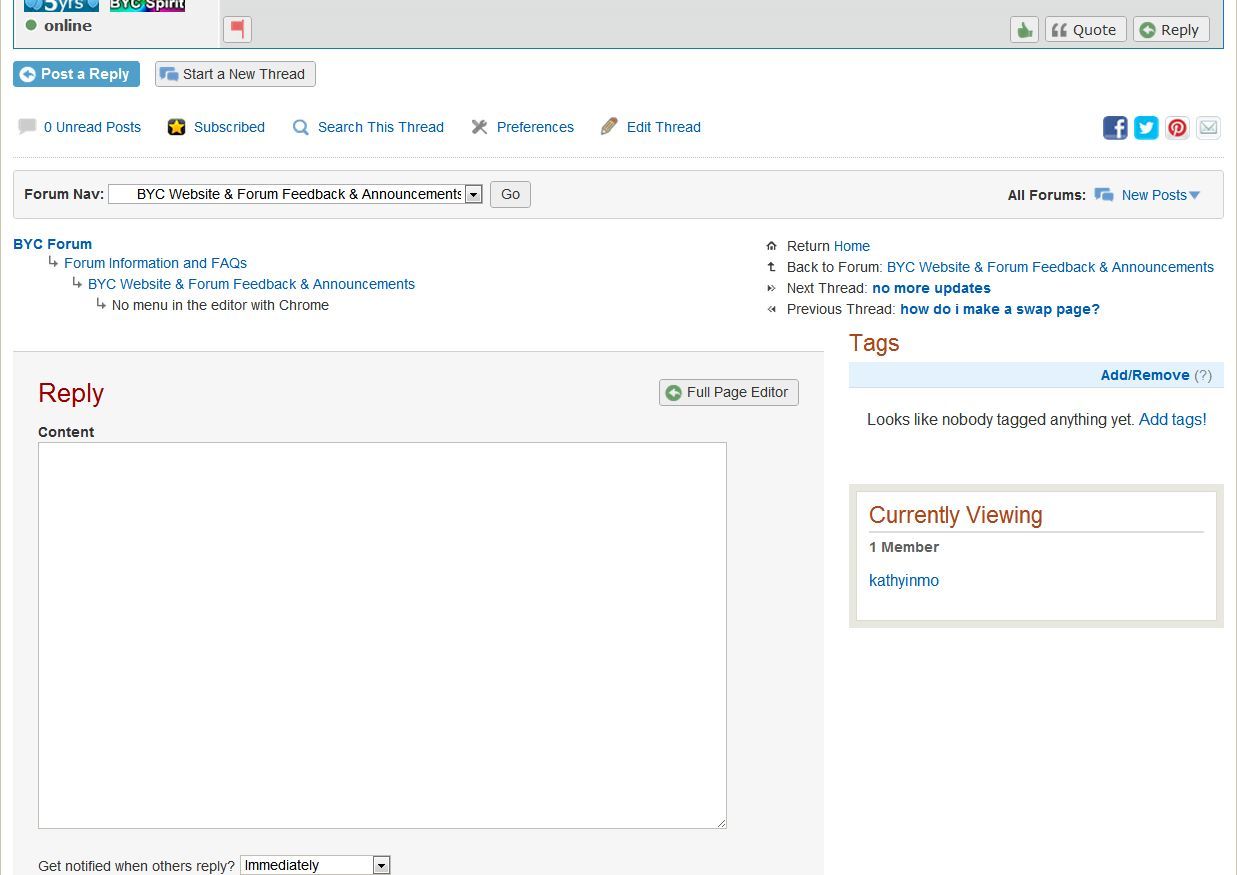
Task: Open thread Preferences
Action: pos(535,127)
